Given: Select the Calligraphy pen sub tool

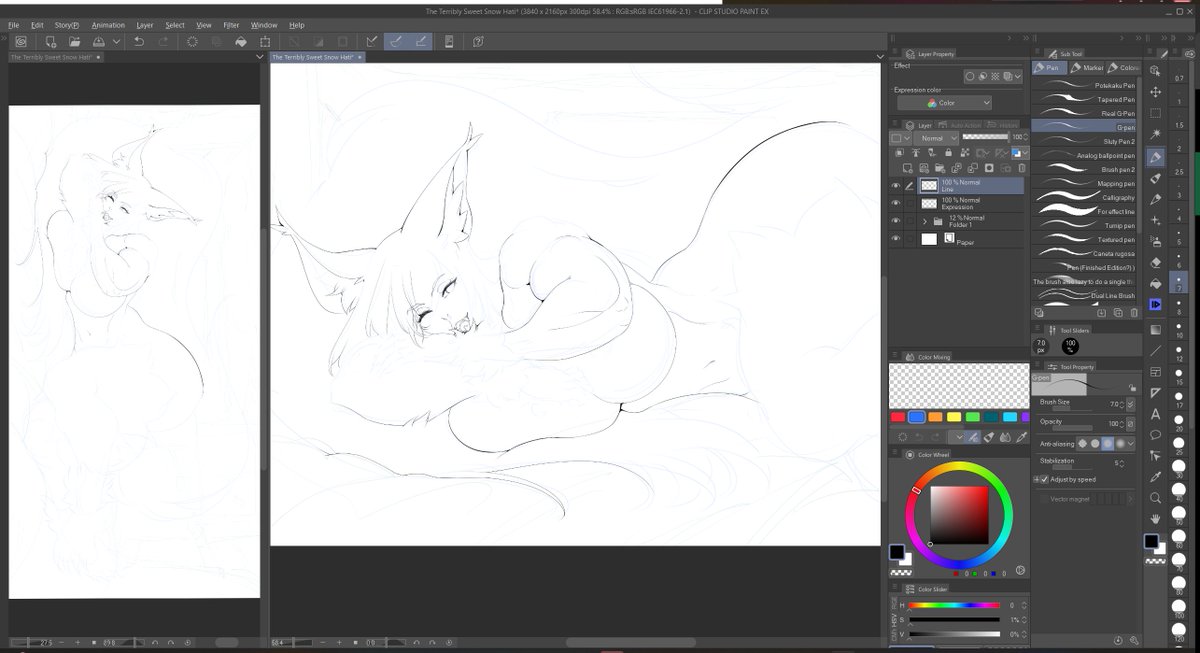Looking at the screenshot, I should click(1084, 197).
